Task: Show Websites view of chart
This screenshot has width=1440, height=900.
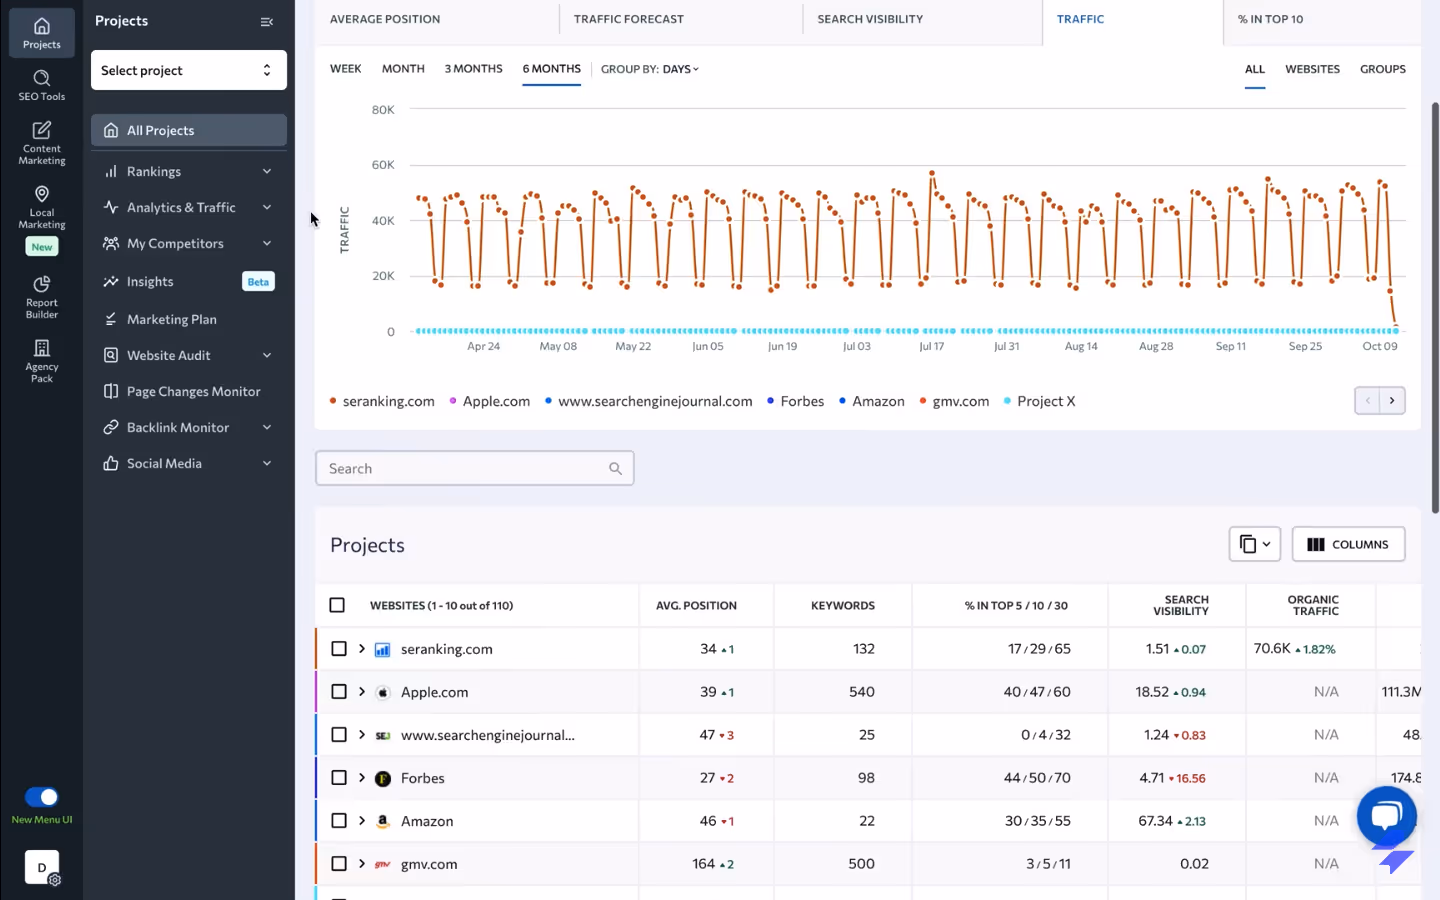Action: (1312, 69)
